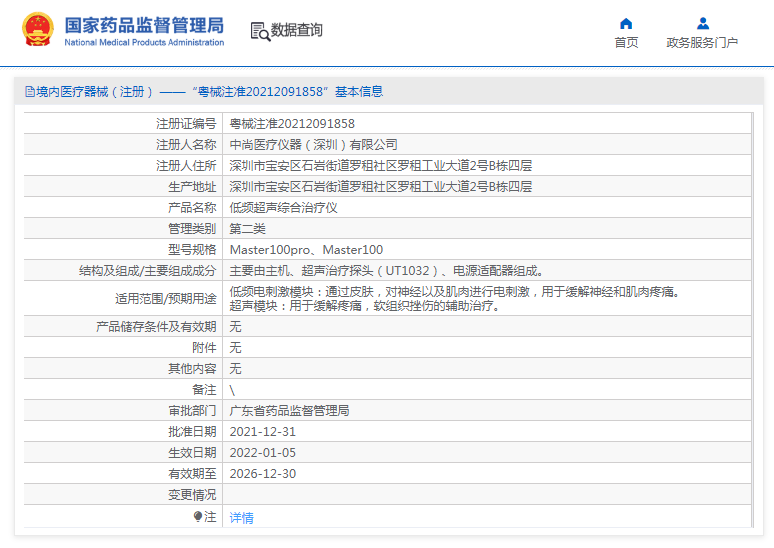Click the lightbulb icon beside 注
This screenshot has height=548, width=774.
tap(197, 516)
